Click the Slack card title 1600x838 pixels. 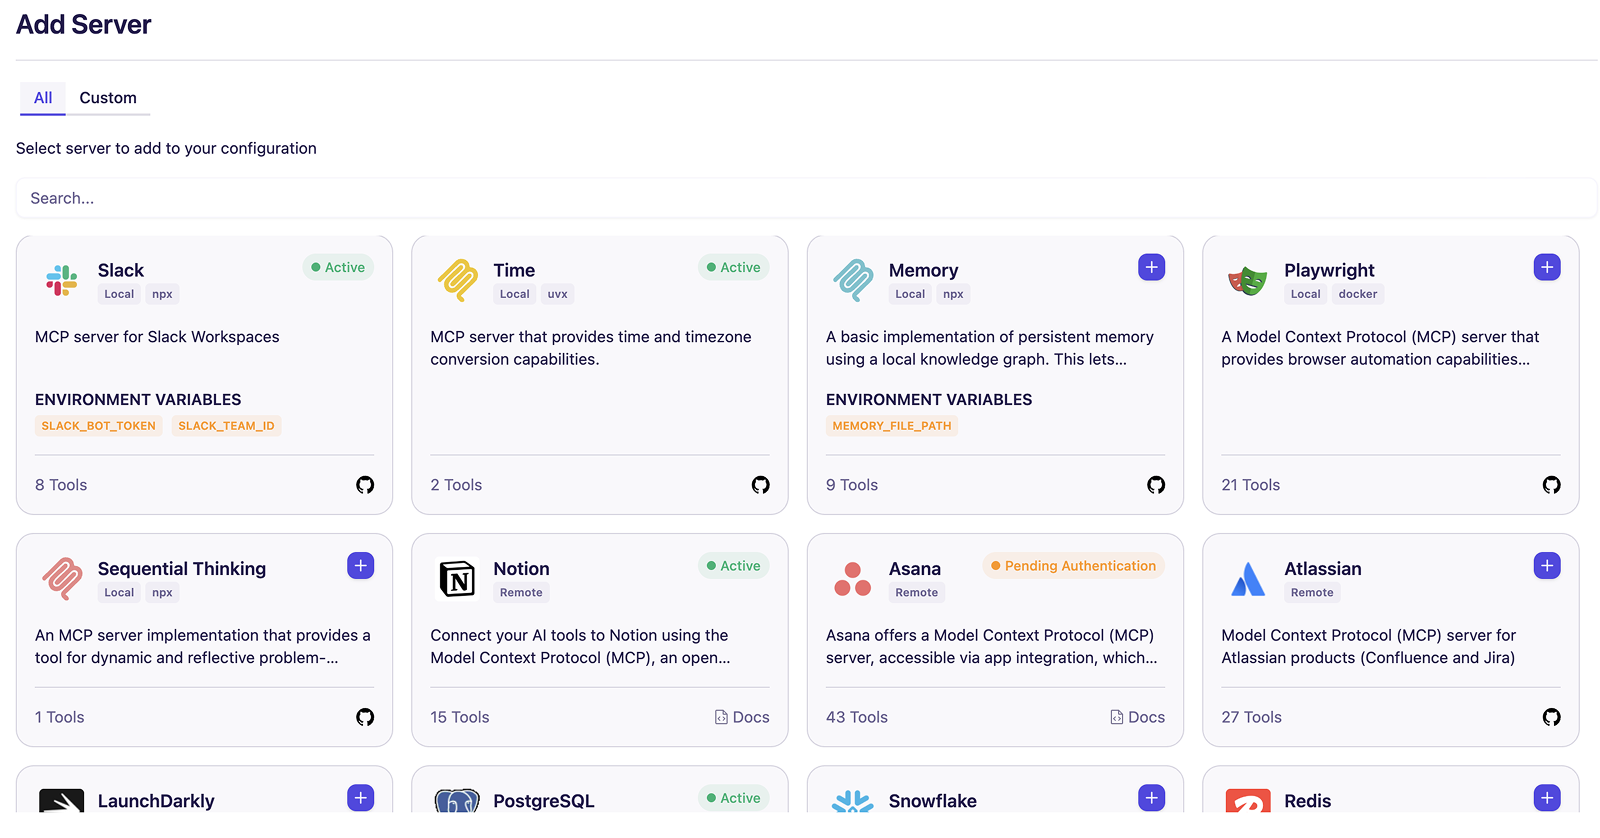pyautogui.click(x=121, y=270)
